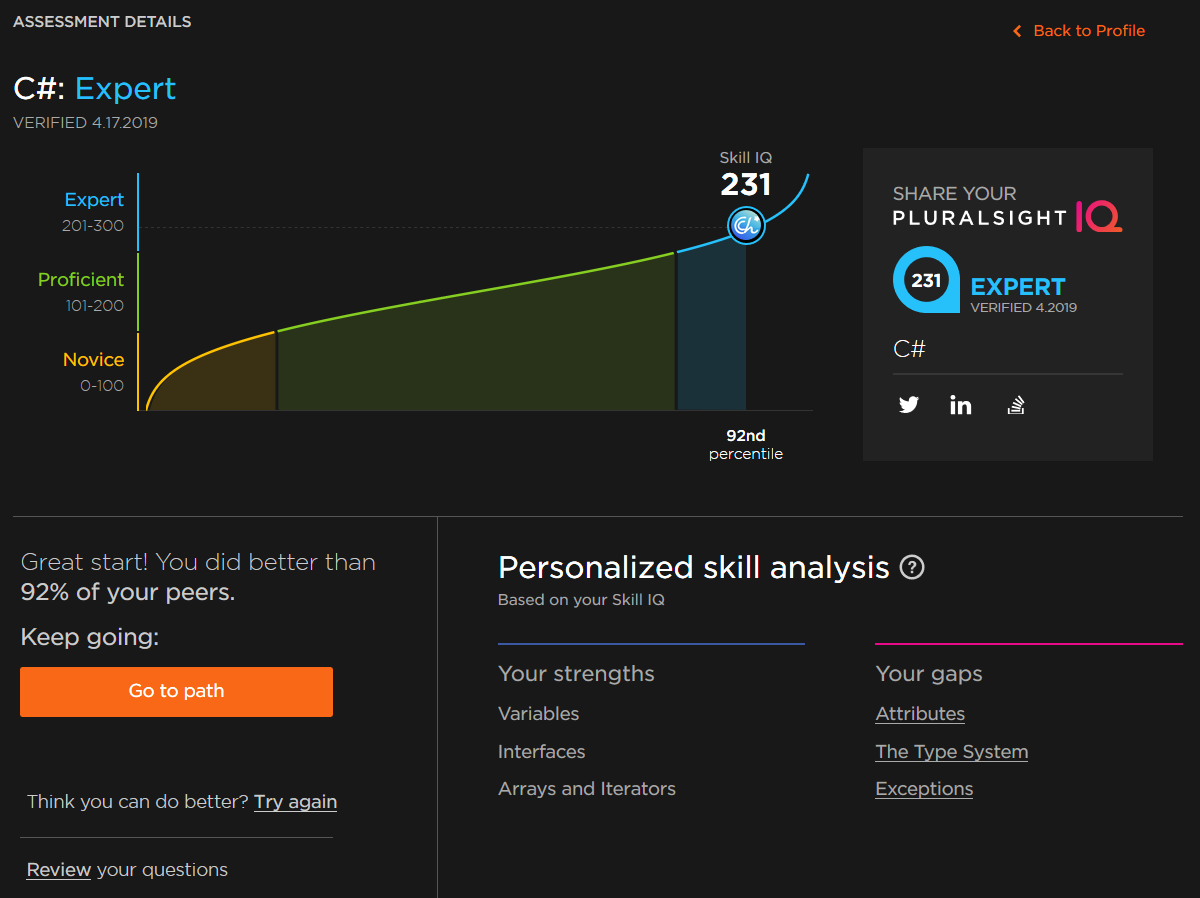
Task: Click the VERIFIED 4.17.2019 text
Action: pos(85,123)
